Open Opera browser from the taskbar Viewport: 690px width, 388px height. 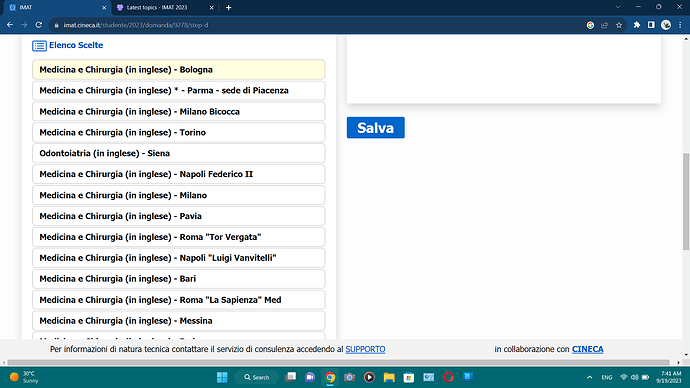(x=448, y=377)
